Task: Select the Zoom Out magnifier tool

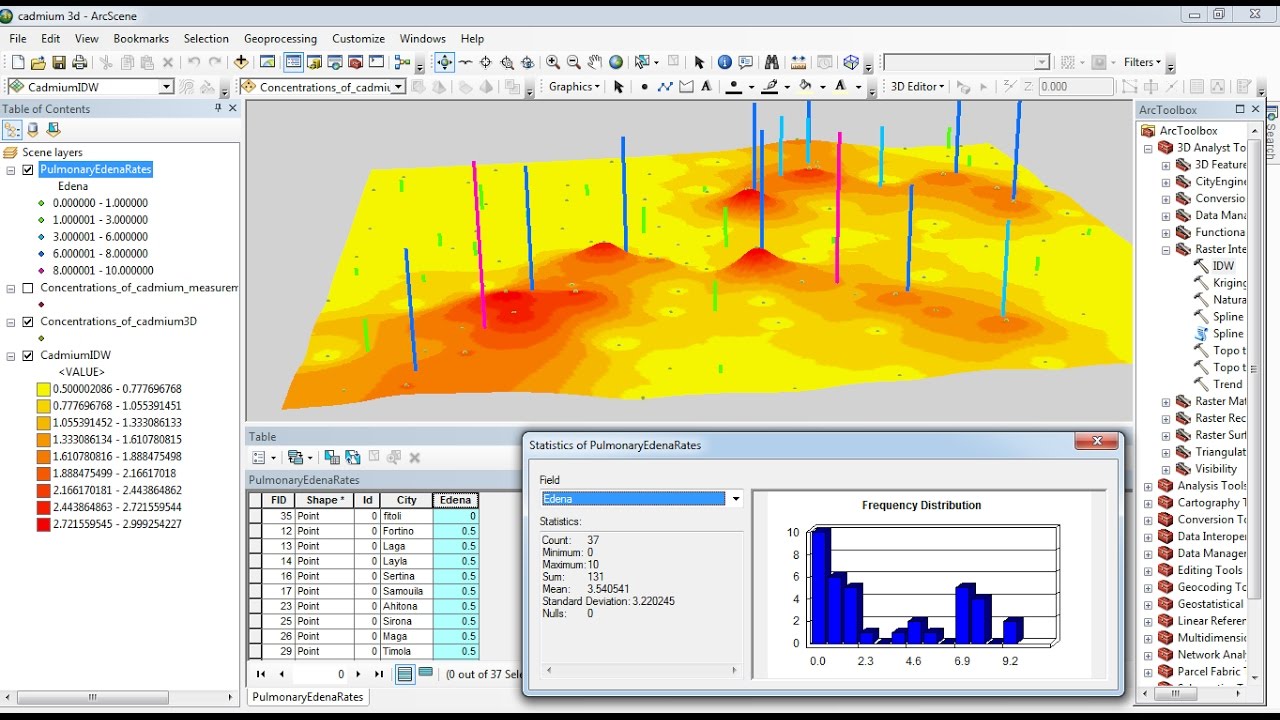Action: [x=573, y=62]
